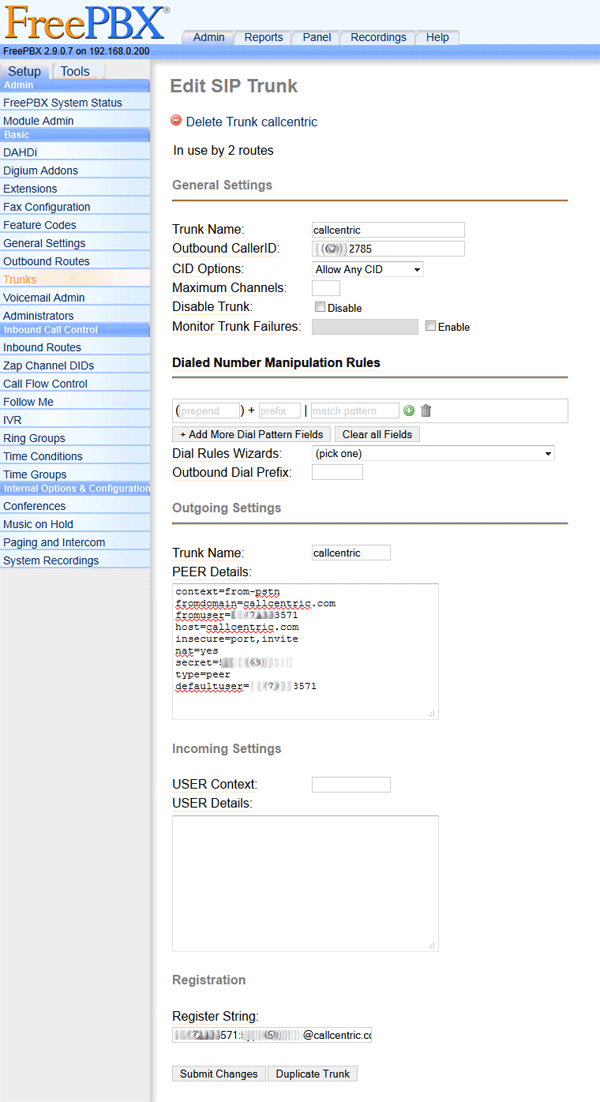600x1102 pixels.
Task: Click the Delete Trunk callcentric link
Action: pyautogui.click(x=252, y=122)
